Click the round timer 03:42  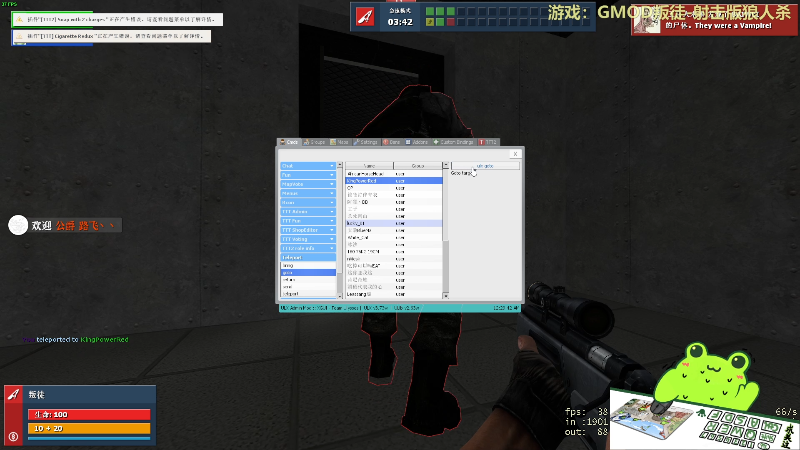click(400, 22)
